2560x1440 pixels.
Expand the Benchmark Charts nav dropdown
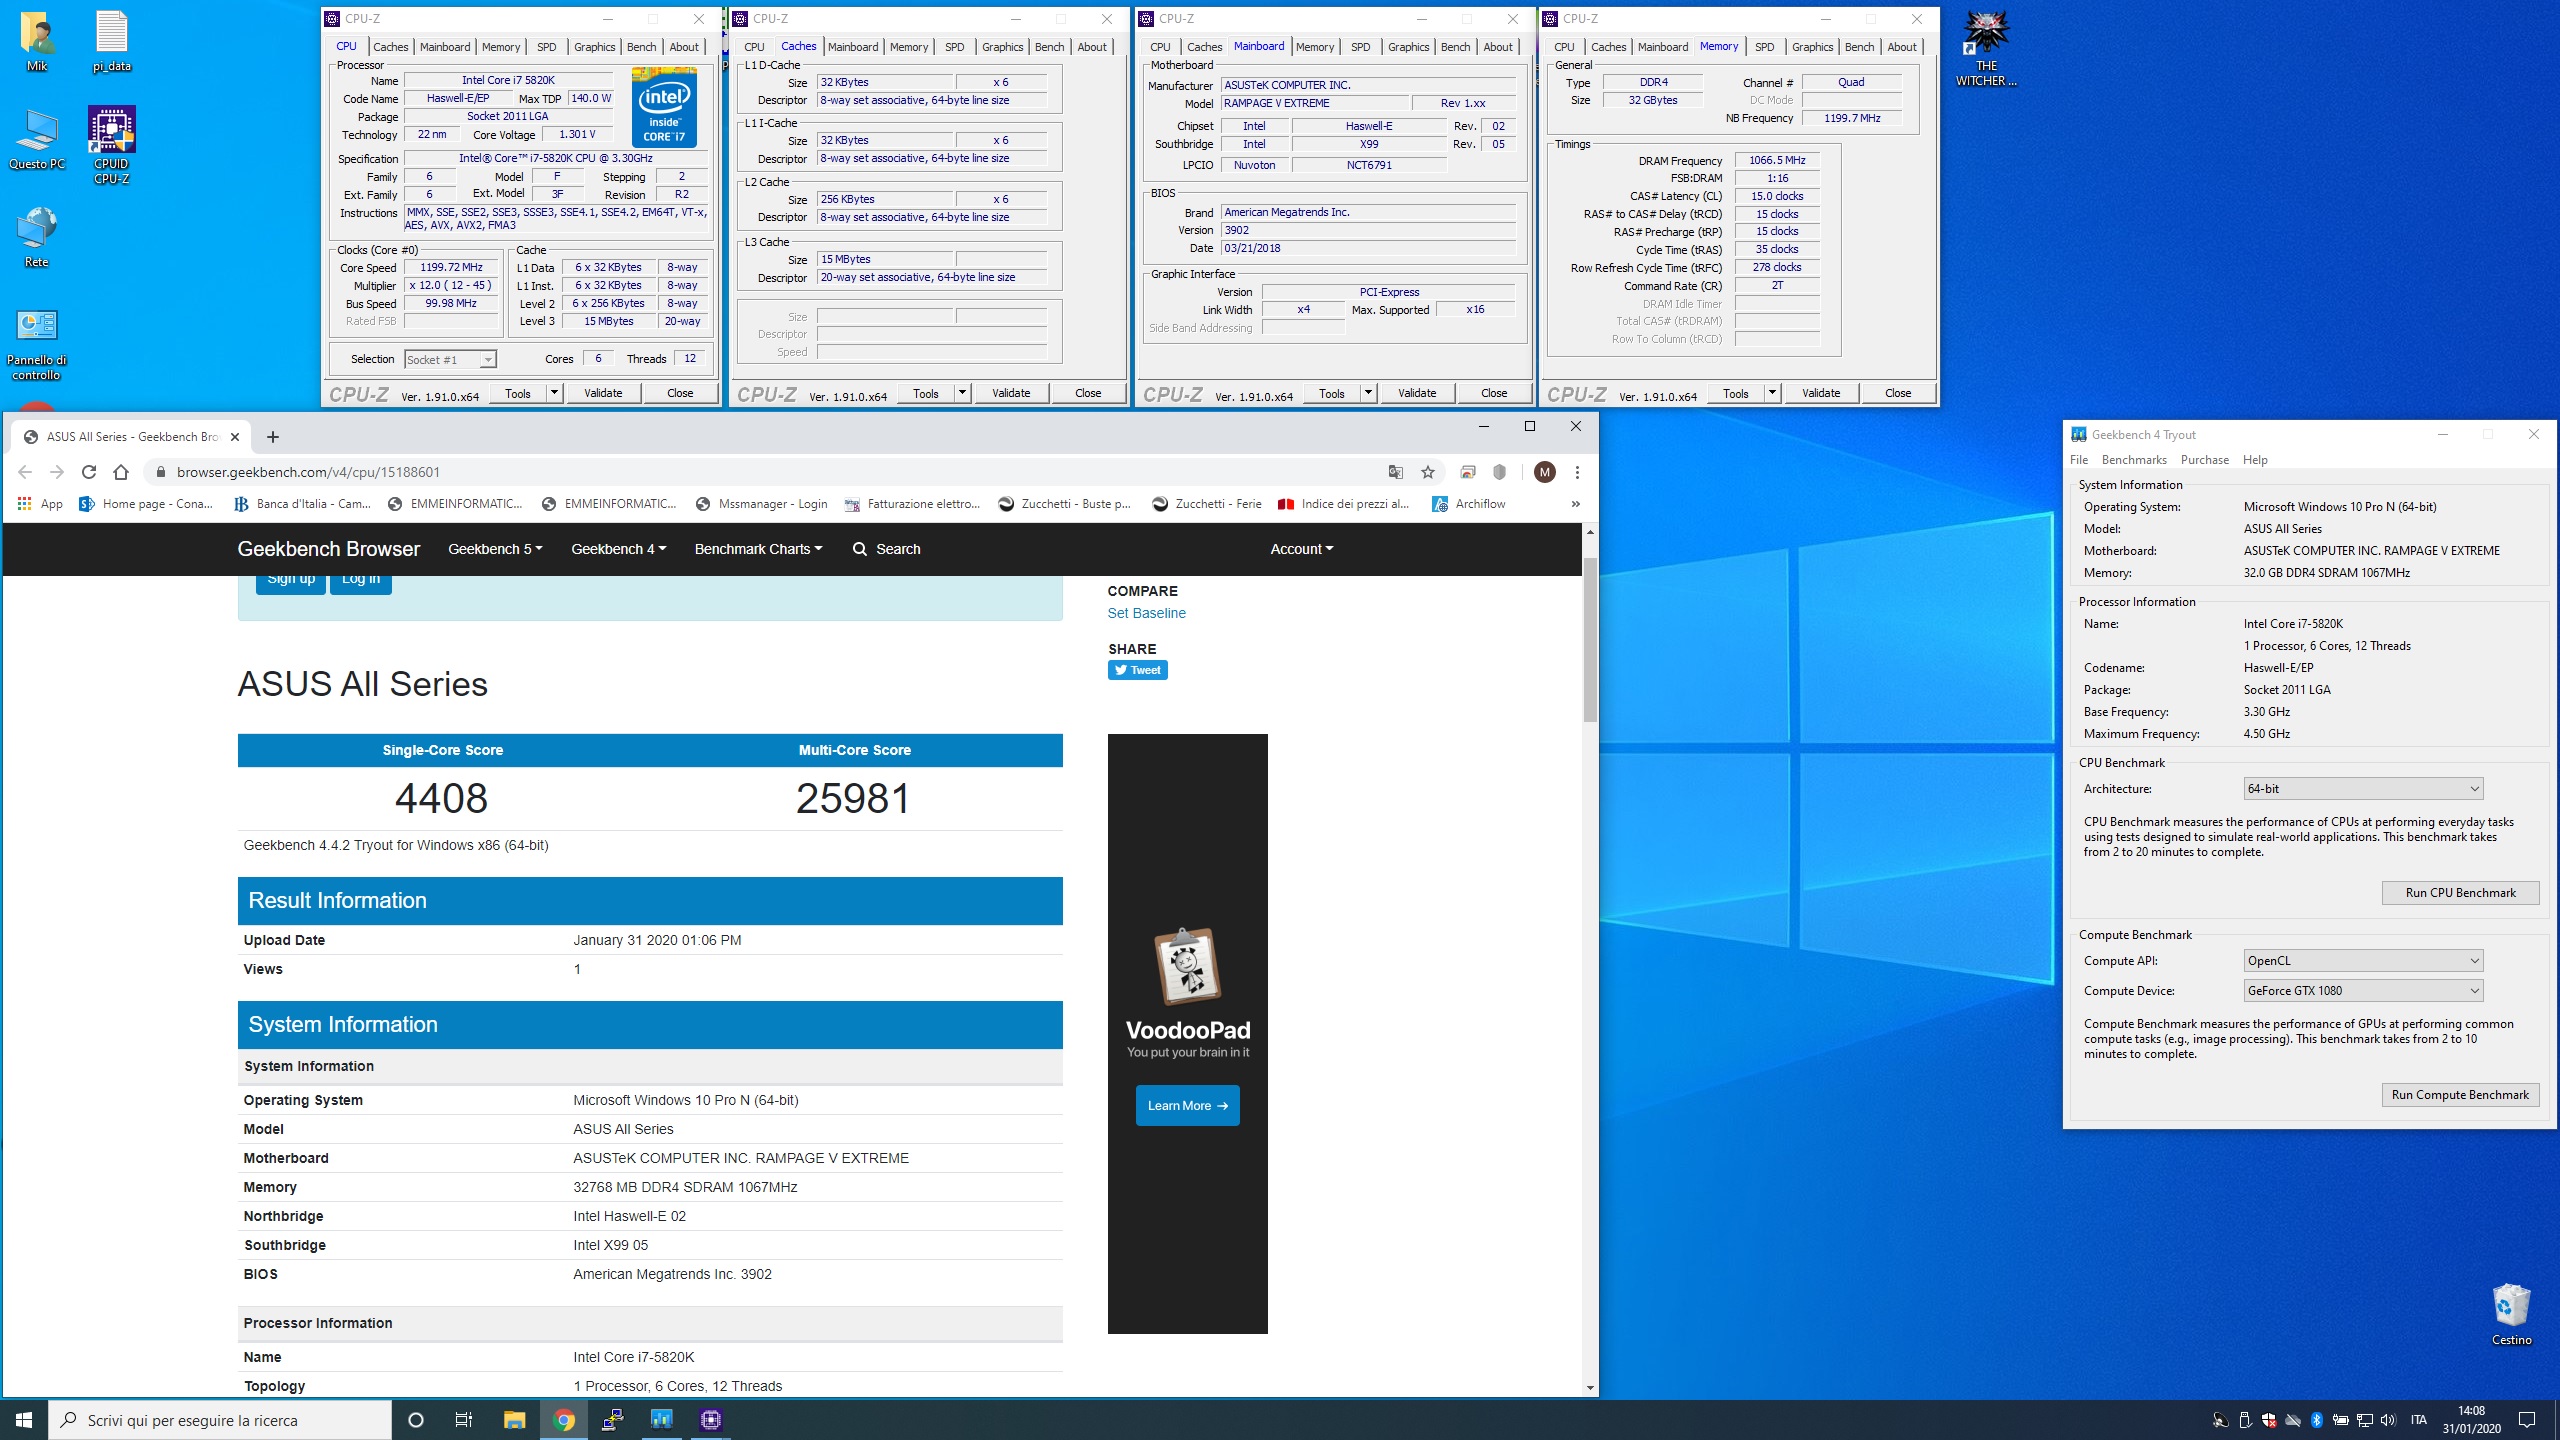pos(758,549)
